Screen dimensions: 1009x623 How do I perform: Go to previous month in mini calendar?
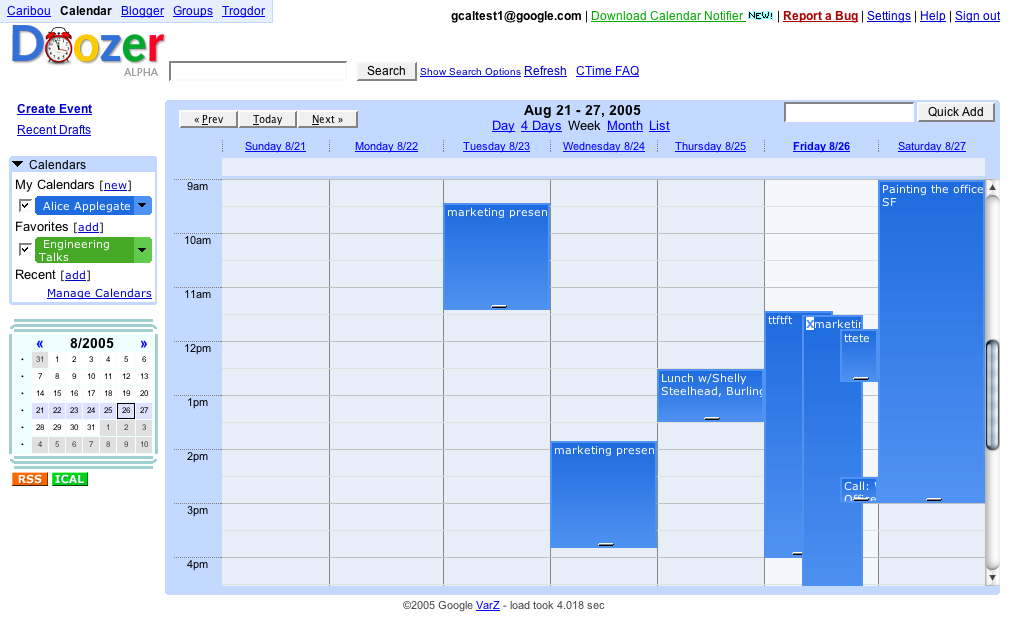pos(40,344)
